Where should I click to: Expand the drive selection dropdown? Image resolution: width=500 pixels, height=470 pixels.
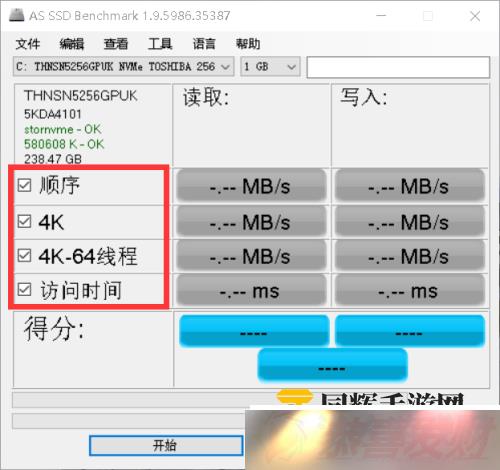(123, 67)
